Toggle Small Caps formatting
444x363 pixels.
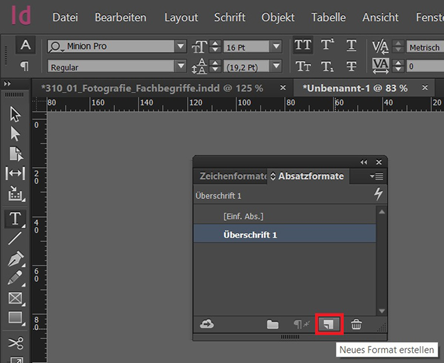303,66
